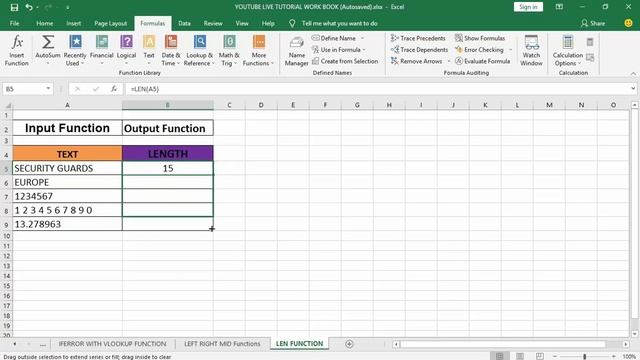Open Lookup & Reference functions
The width and height of the screenshot is (640, 360).
pyautogui.click(x=199, y=51)
